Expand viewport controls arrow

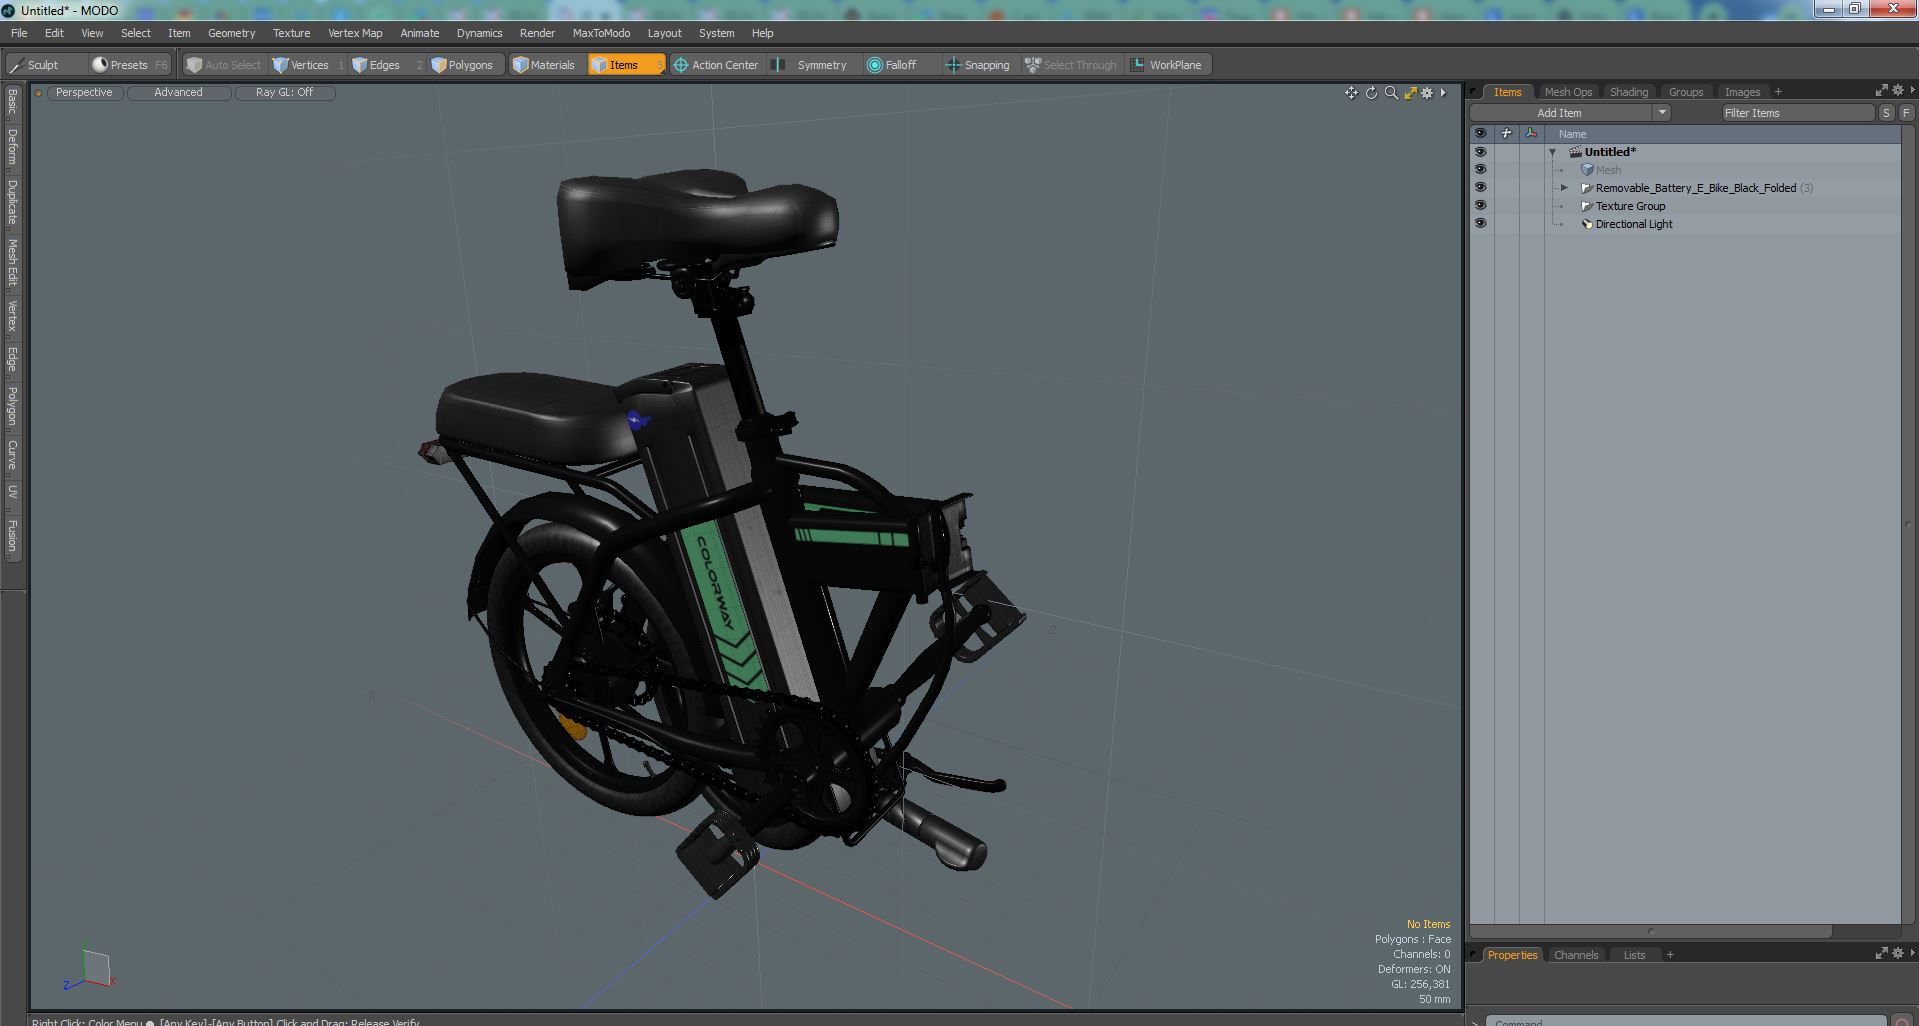point(1443,93)
